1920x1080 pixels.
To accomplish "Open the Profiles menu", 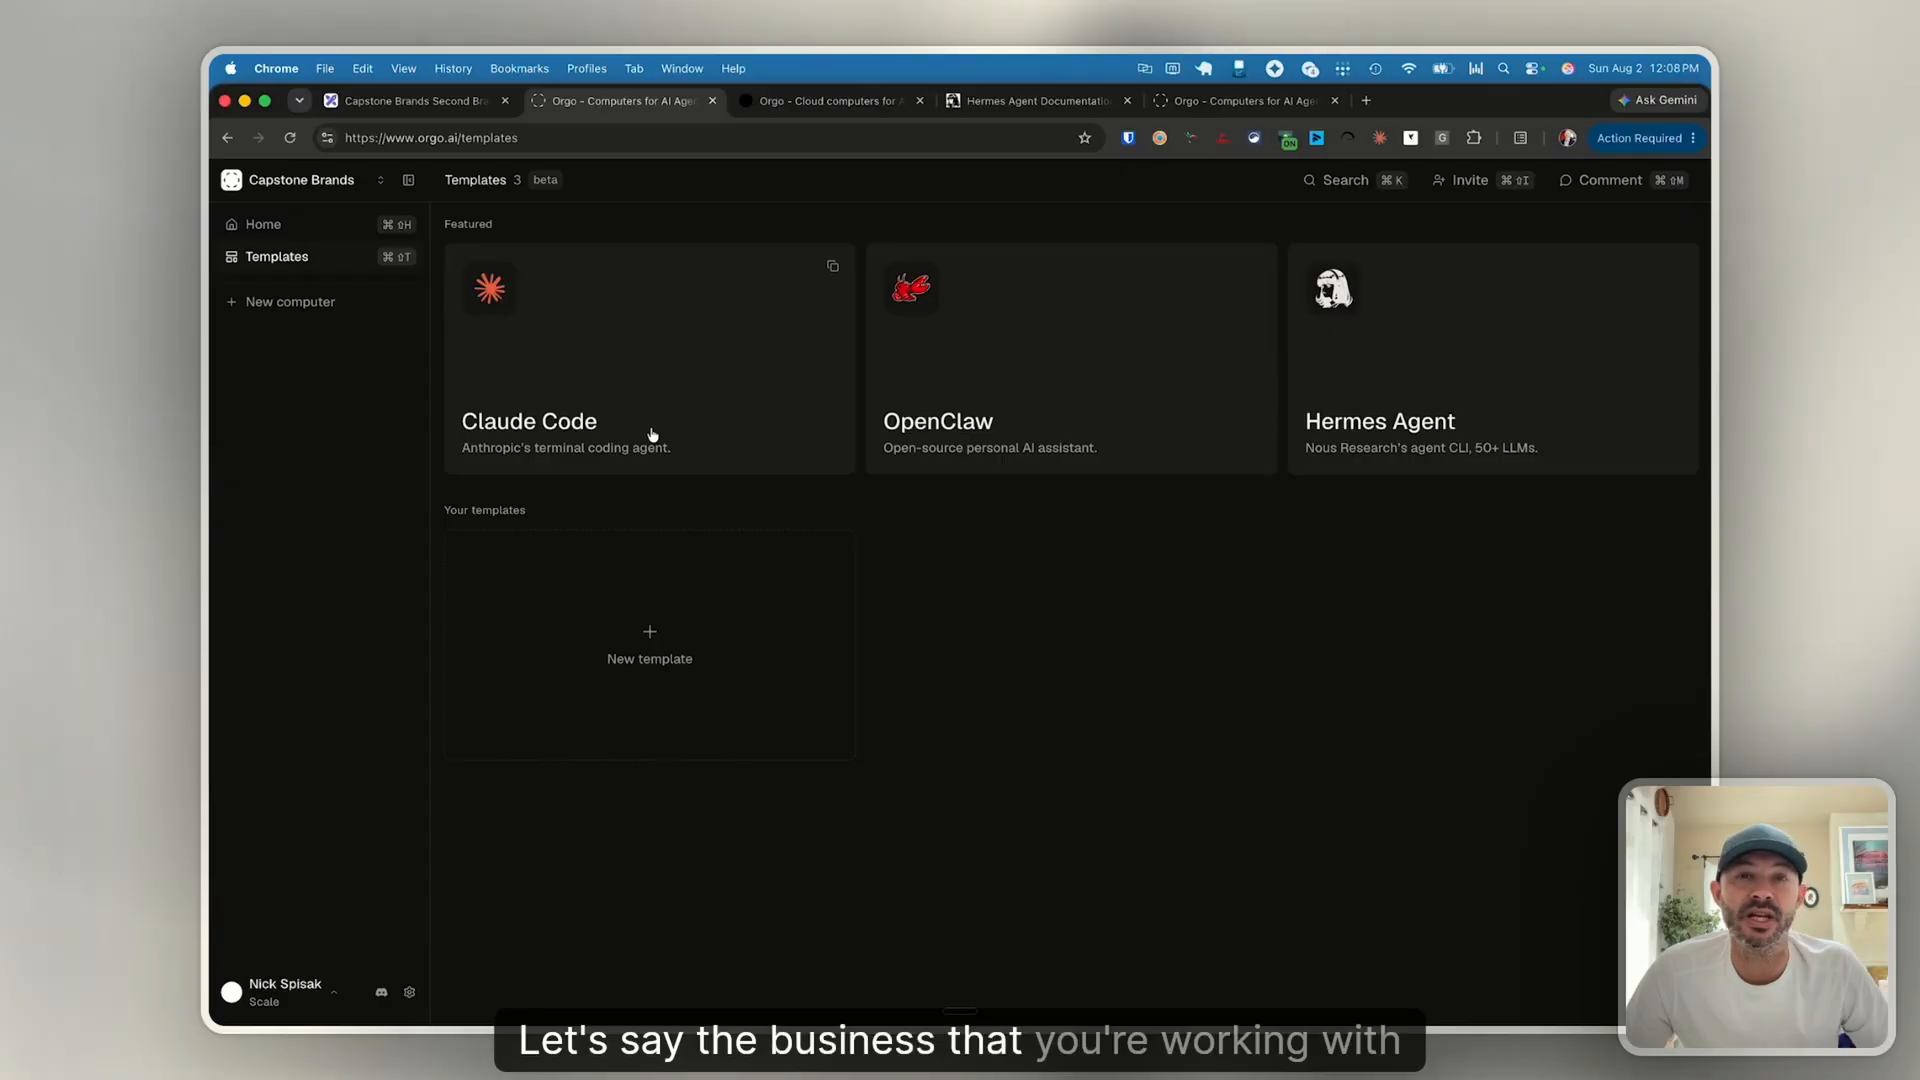I will point(587,69).
